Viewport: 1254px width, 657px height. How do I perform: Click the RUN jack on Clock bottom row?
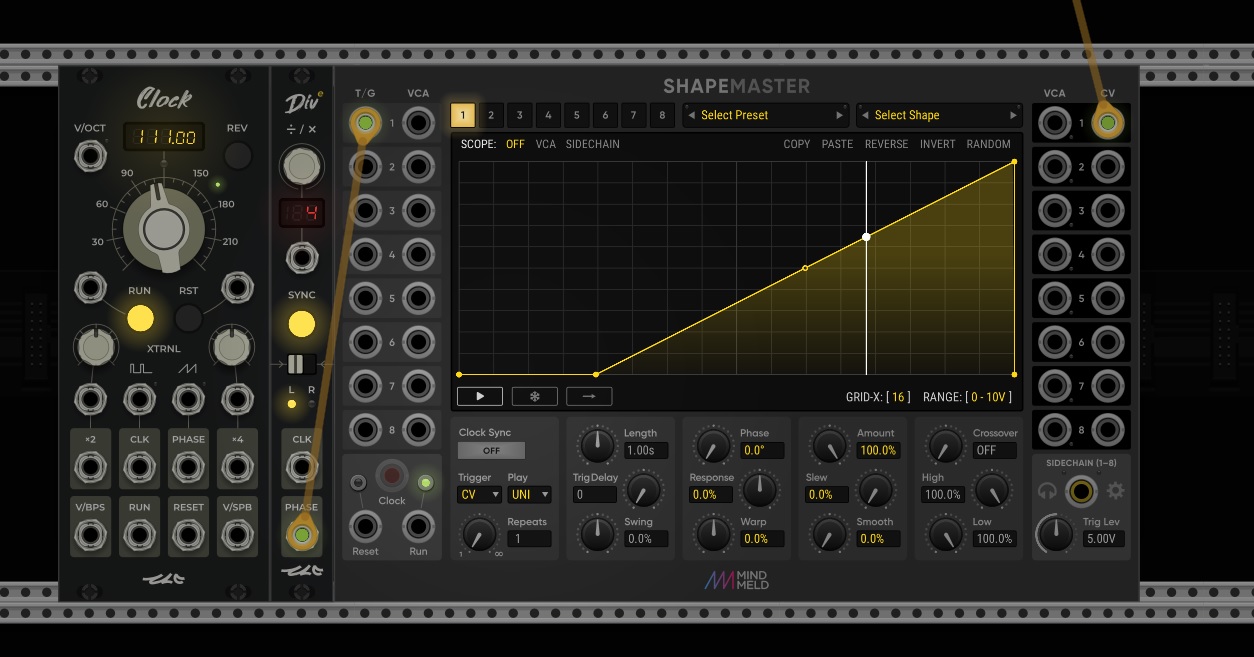click(x=139, y=535)
